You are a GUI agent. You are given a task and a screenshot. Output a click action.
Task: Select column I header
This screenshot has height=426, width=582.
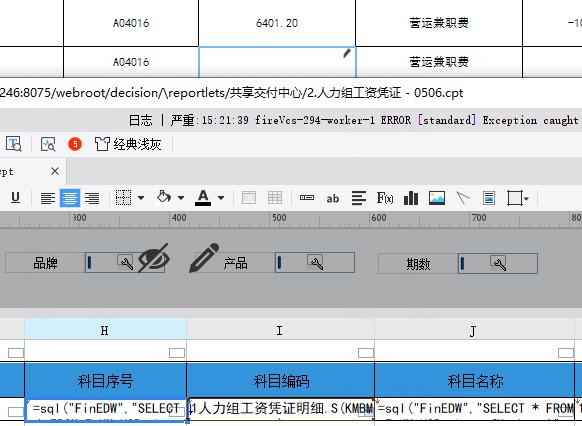click(280, 329)
